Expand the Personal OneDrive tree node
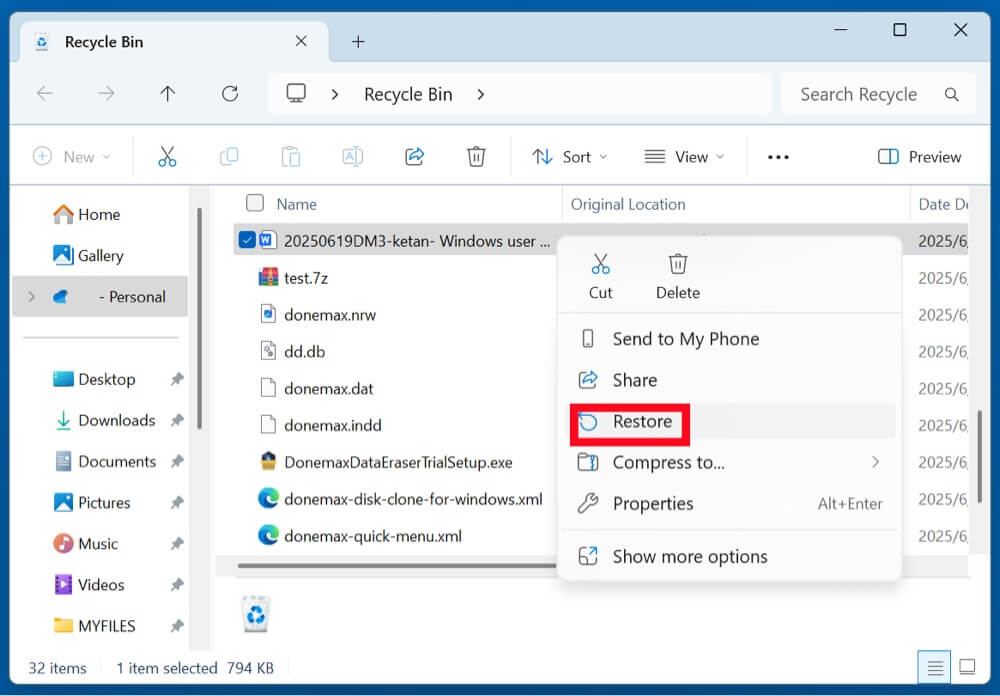Viewport: 1000px width, 696px height. 31,297
